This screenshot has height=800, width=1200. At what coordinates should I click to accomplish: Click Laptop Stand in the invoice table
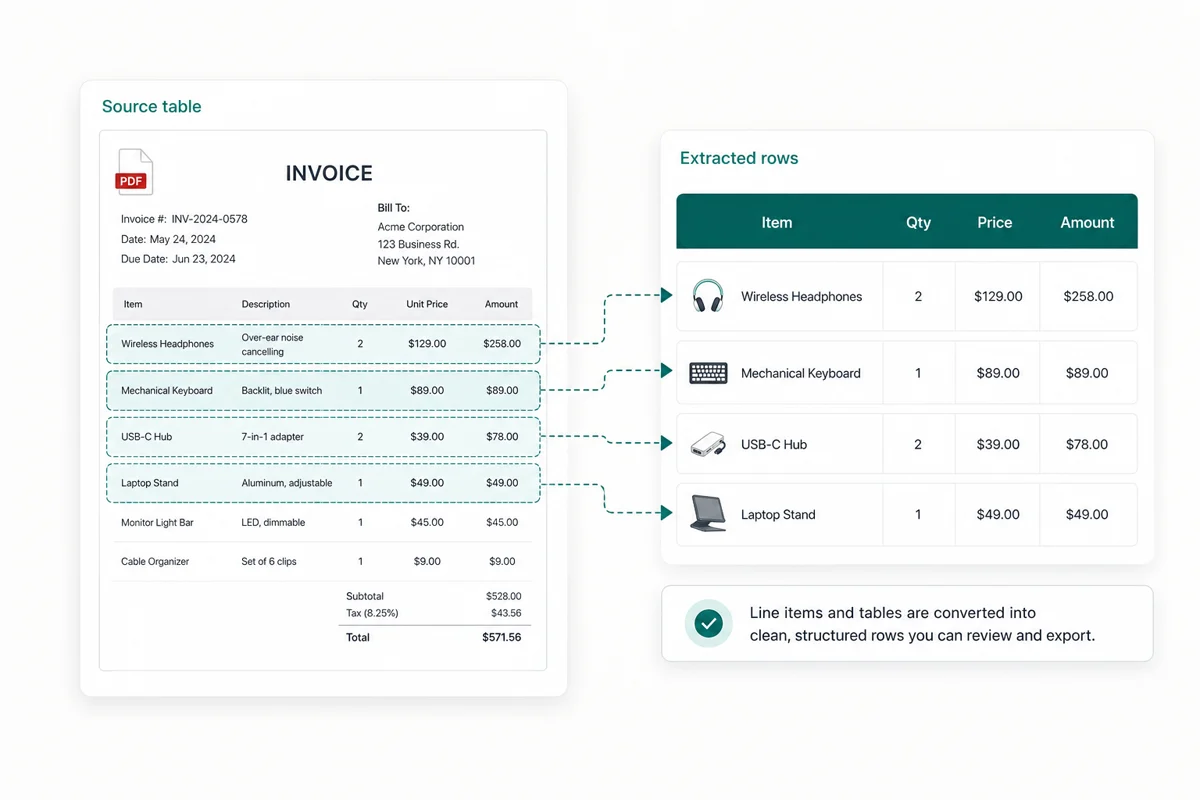pos(150,483)
